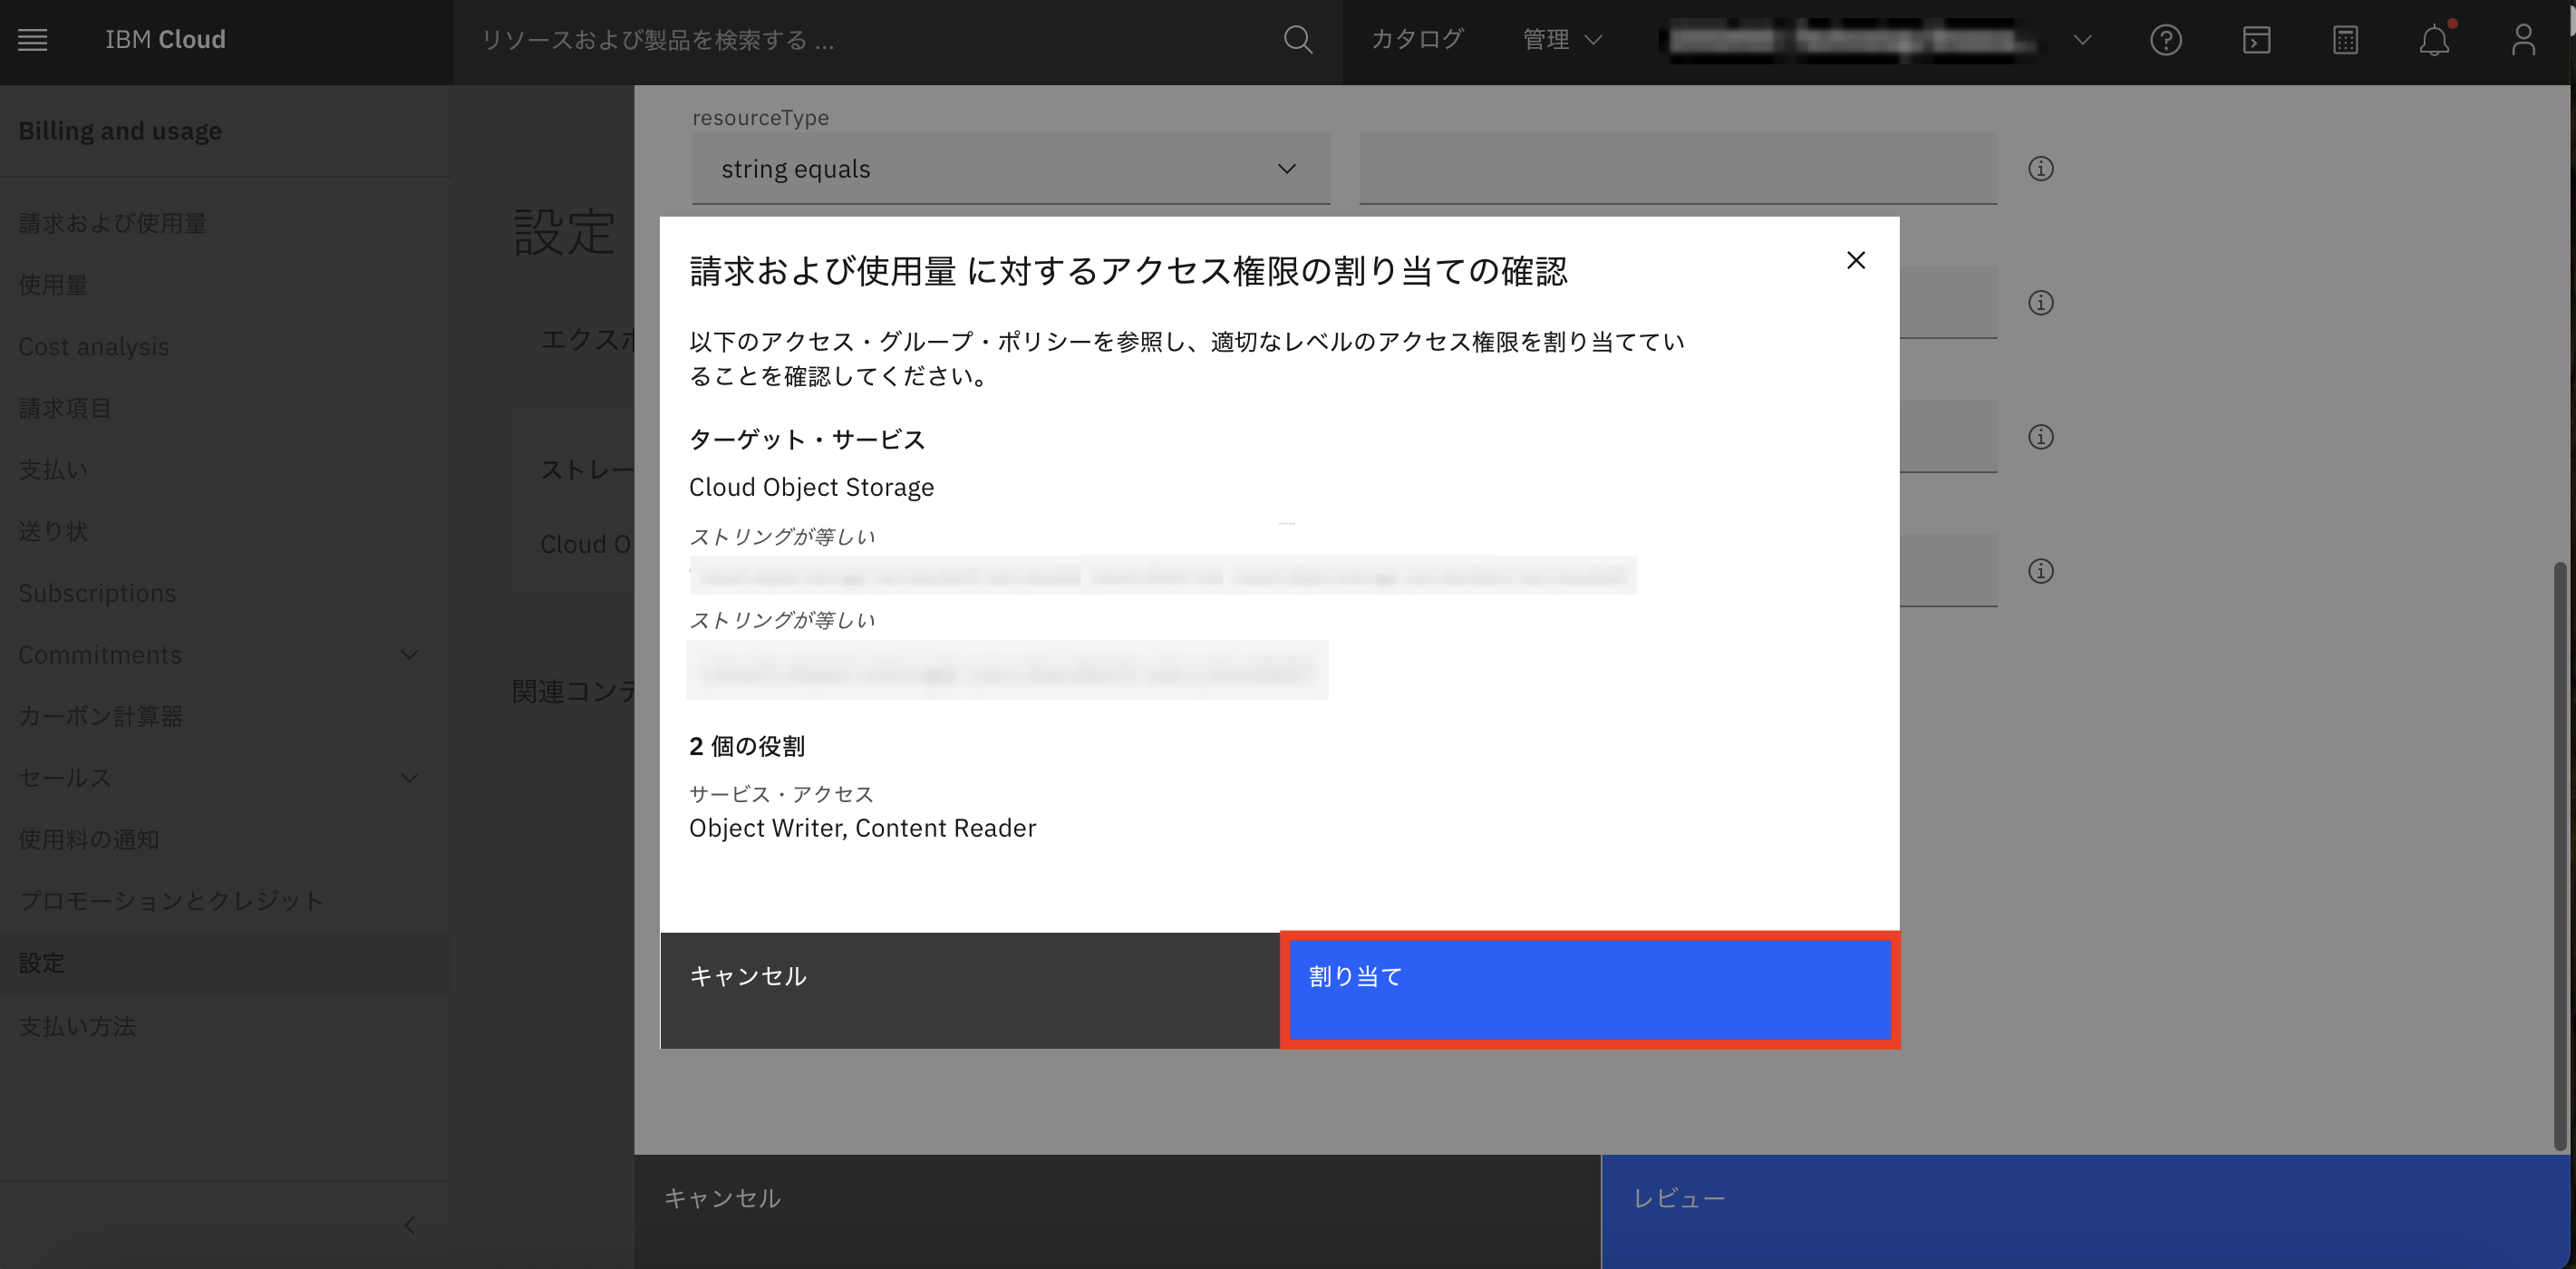2576x1269 pixels.
Task: Select Cost analysis in the sidebar
Action: (x=93, y=347)
